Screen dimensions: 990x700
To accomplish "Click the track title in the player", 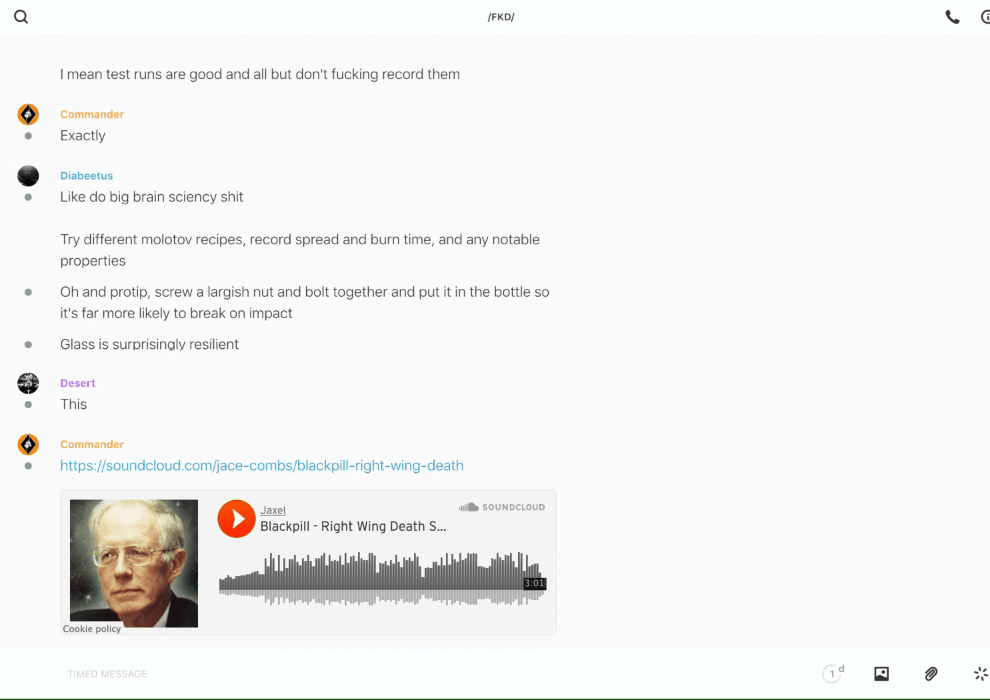I will tap(353, 526).
